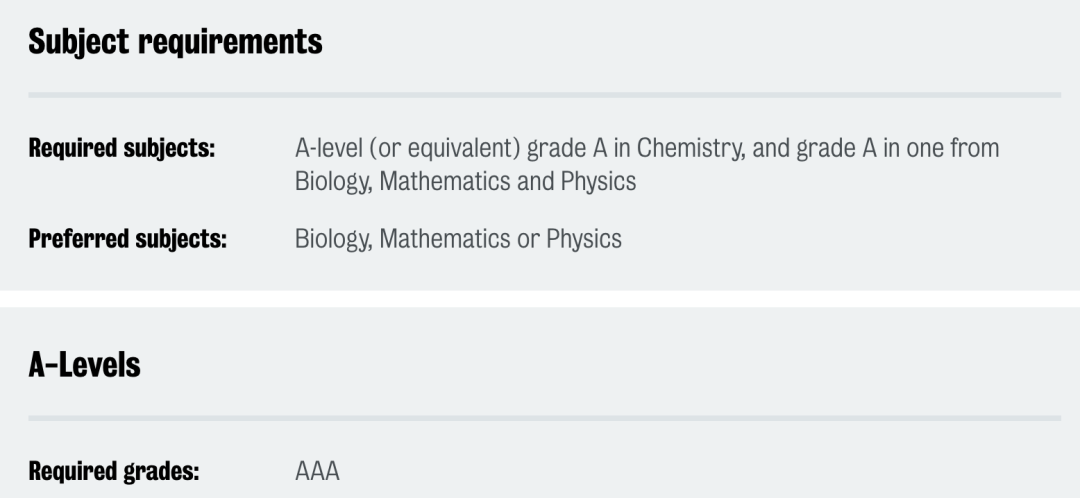Click the divider line under "A-Levels"
Viewport: 1080px width, 498px height.
point(544,417)
